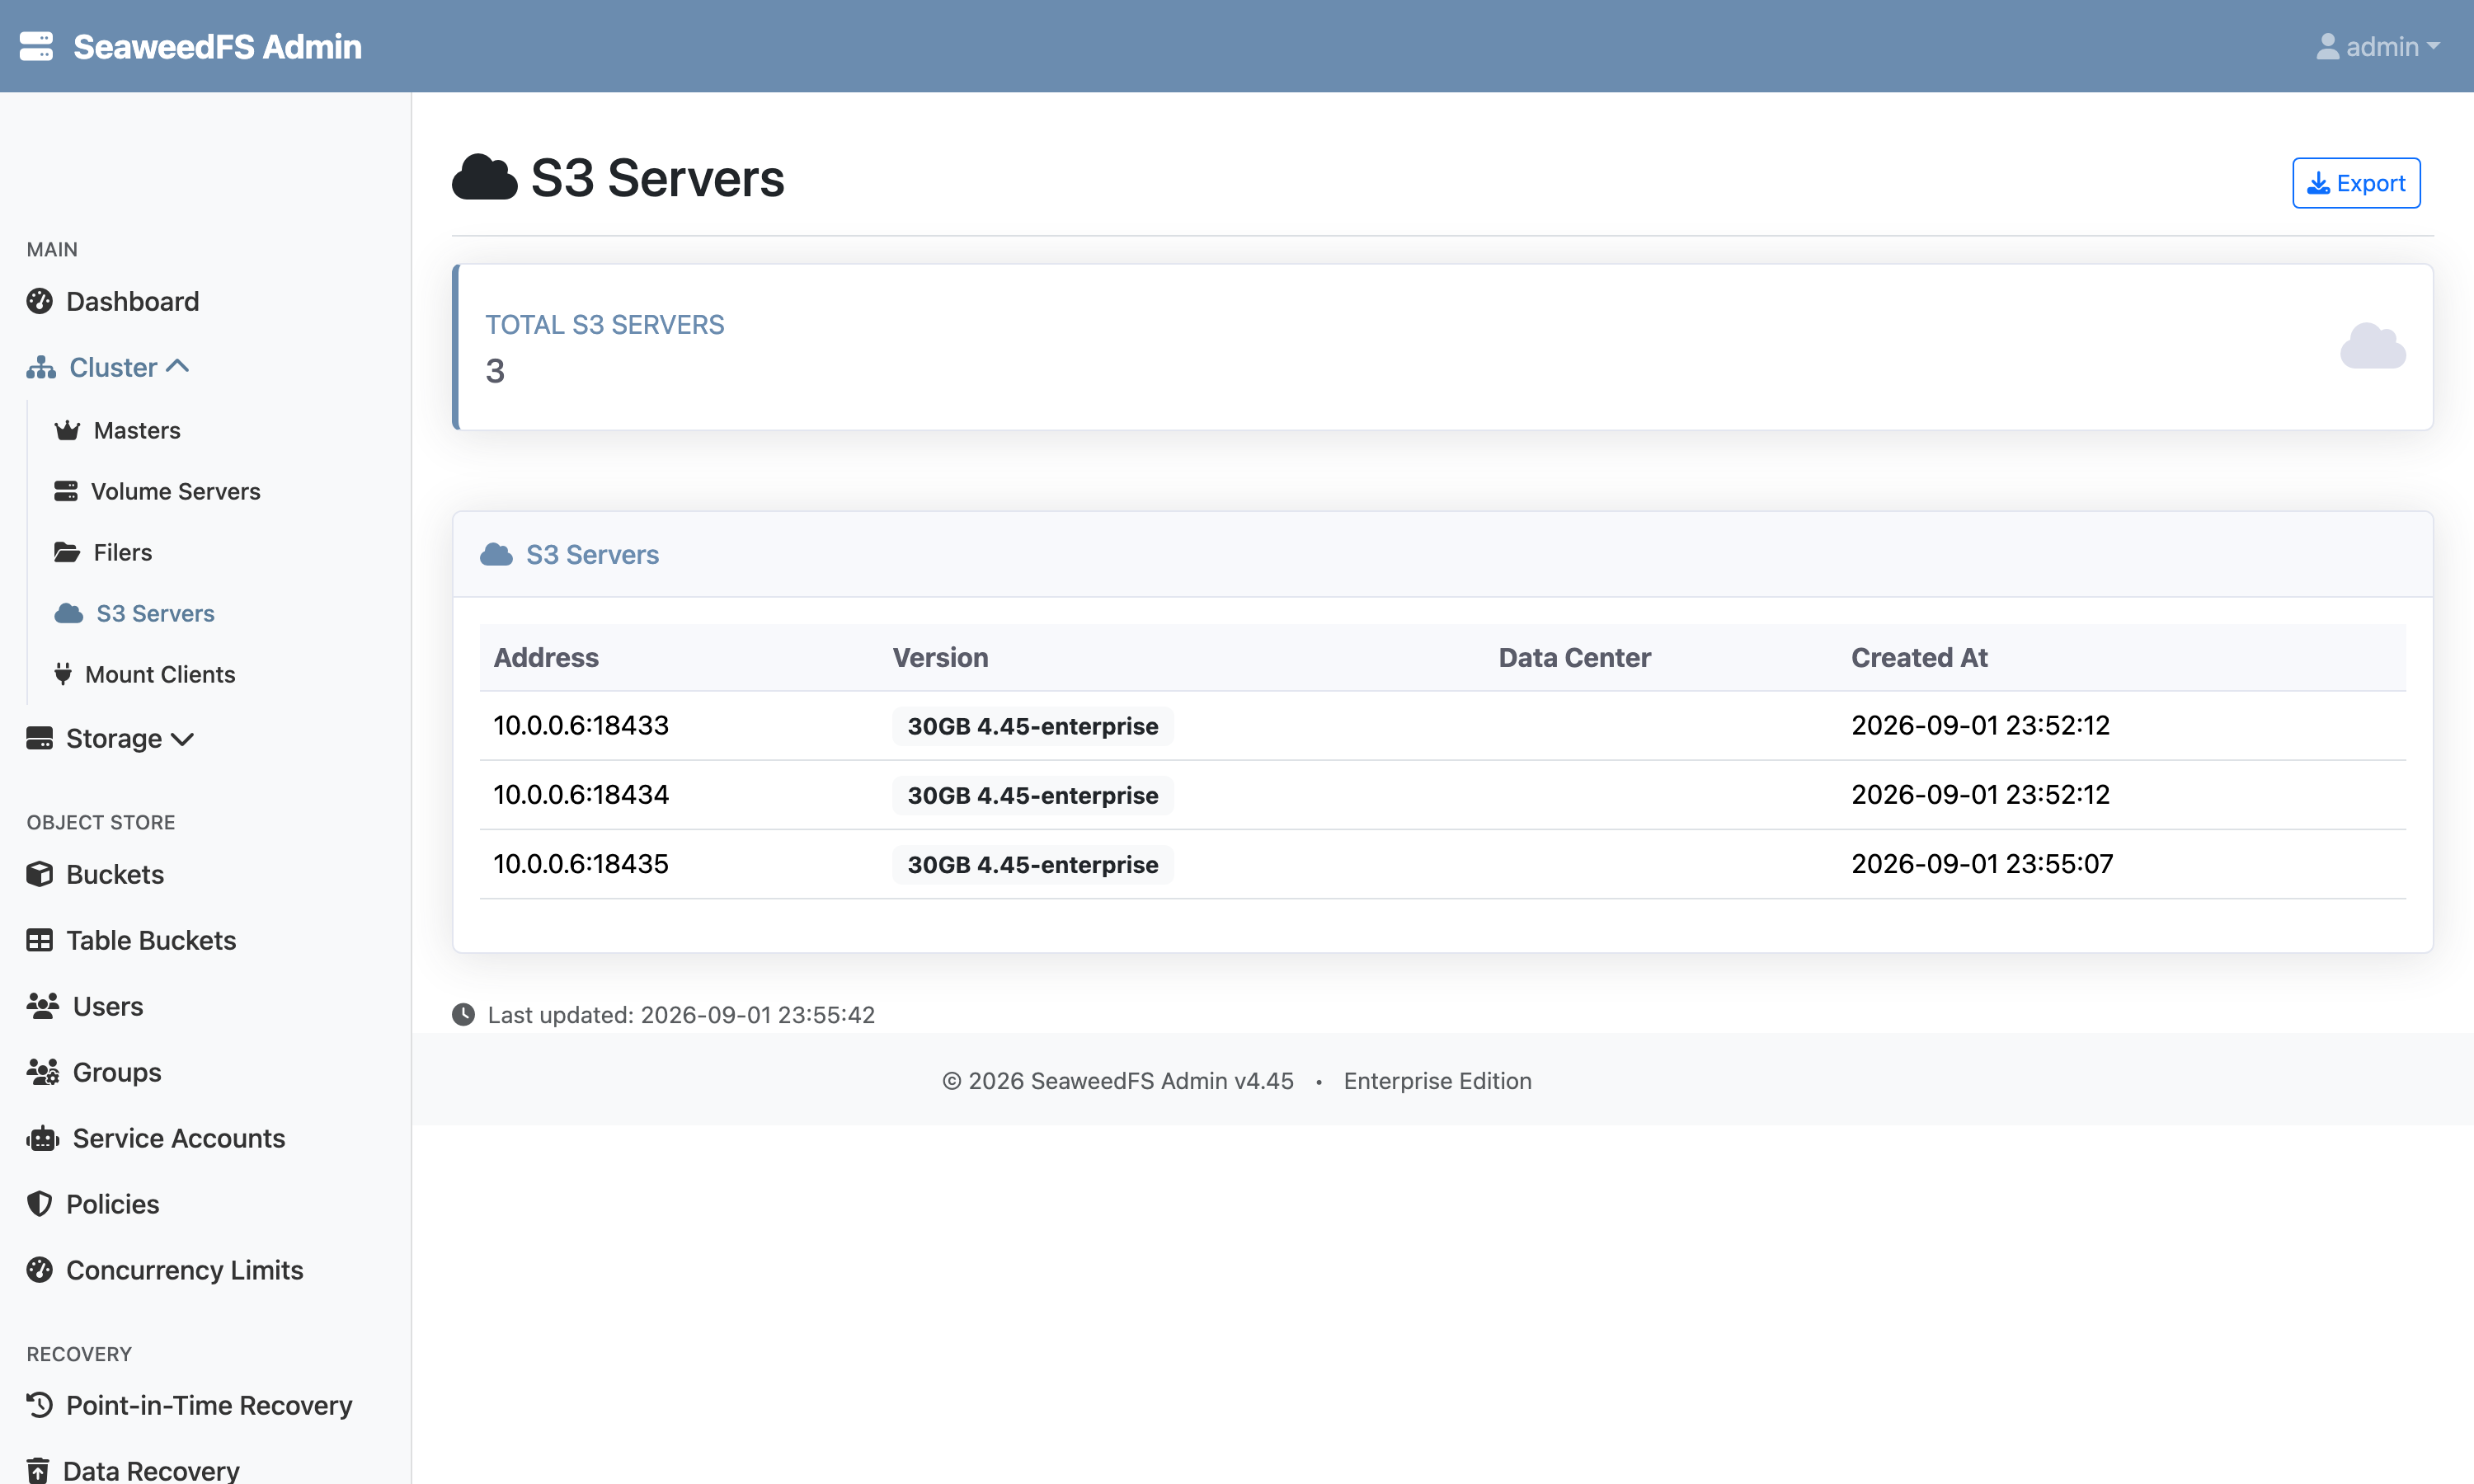The height and width of the screenshot is (1484, 2474).
Task: Open Buckets page
Action: tap(115, 874)
